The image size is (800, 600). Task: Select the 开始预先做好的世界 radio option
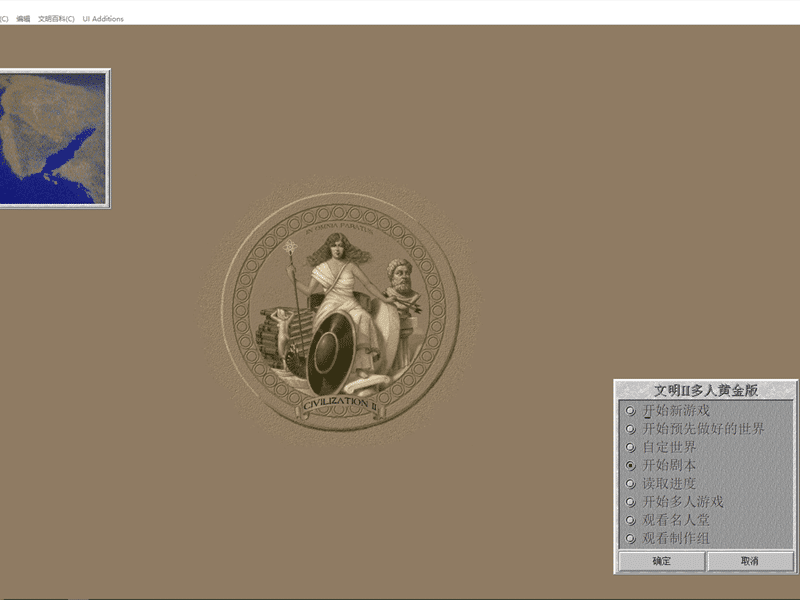click(631, 429)
